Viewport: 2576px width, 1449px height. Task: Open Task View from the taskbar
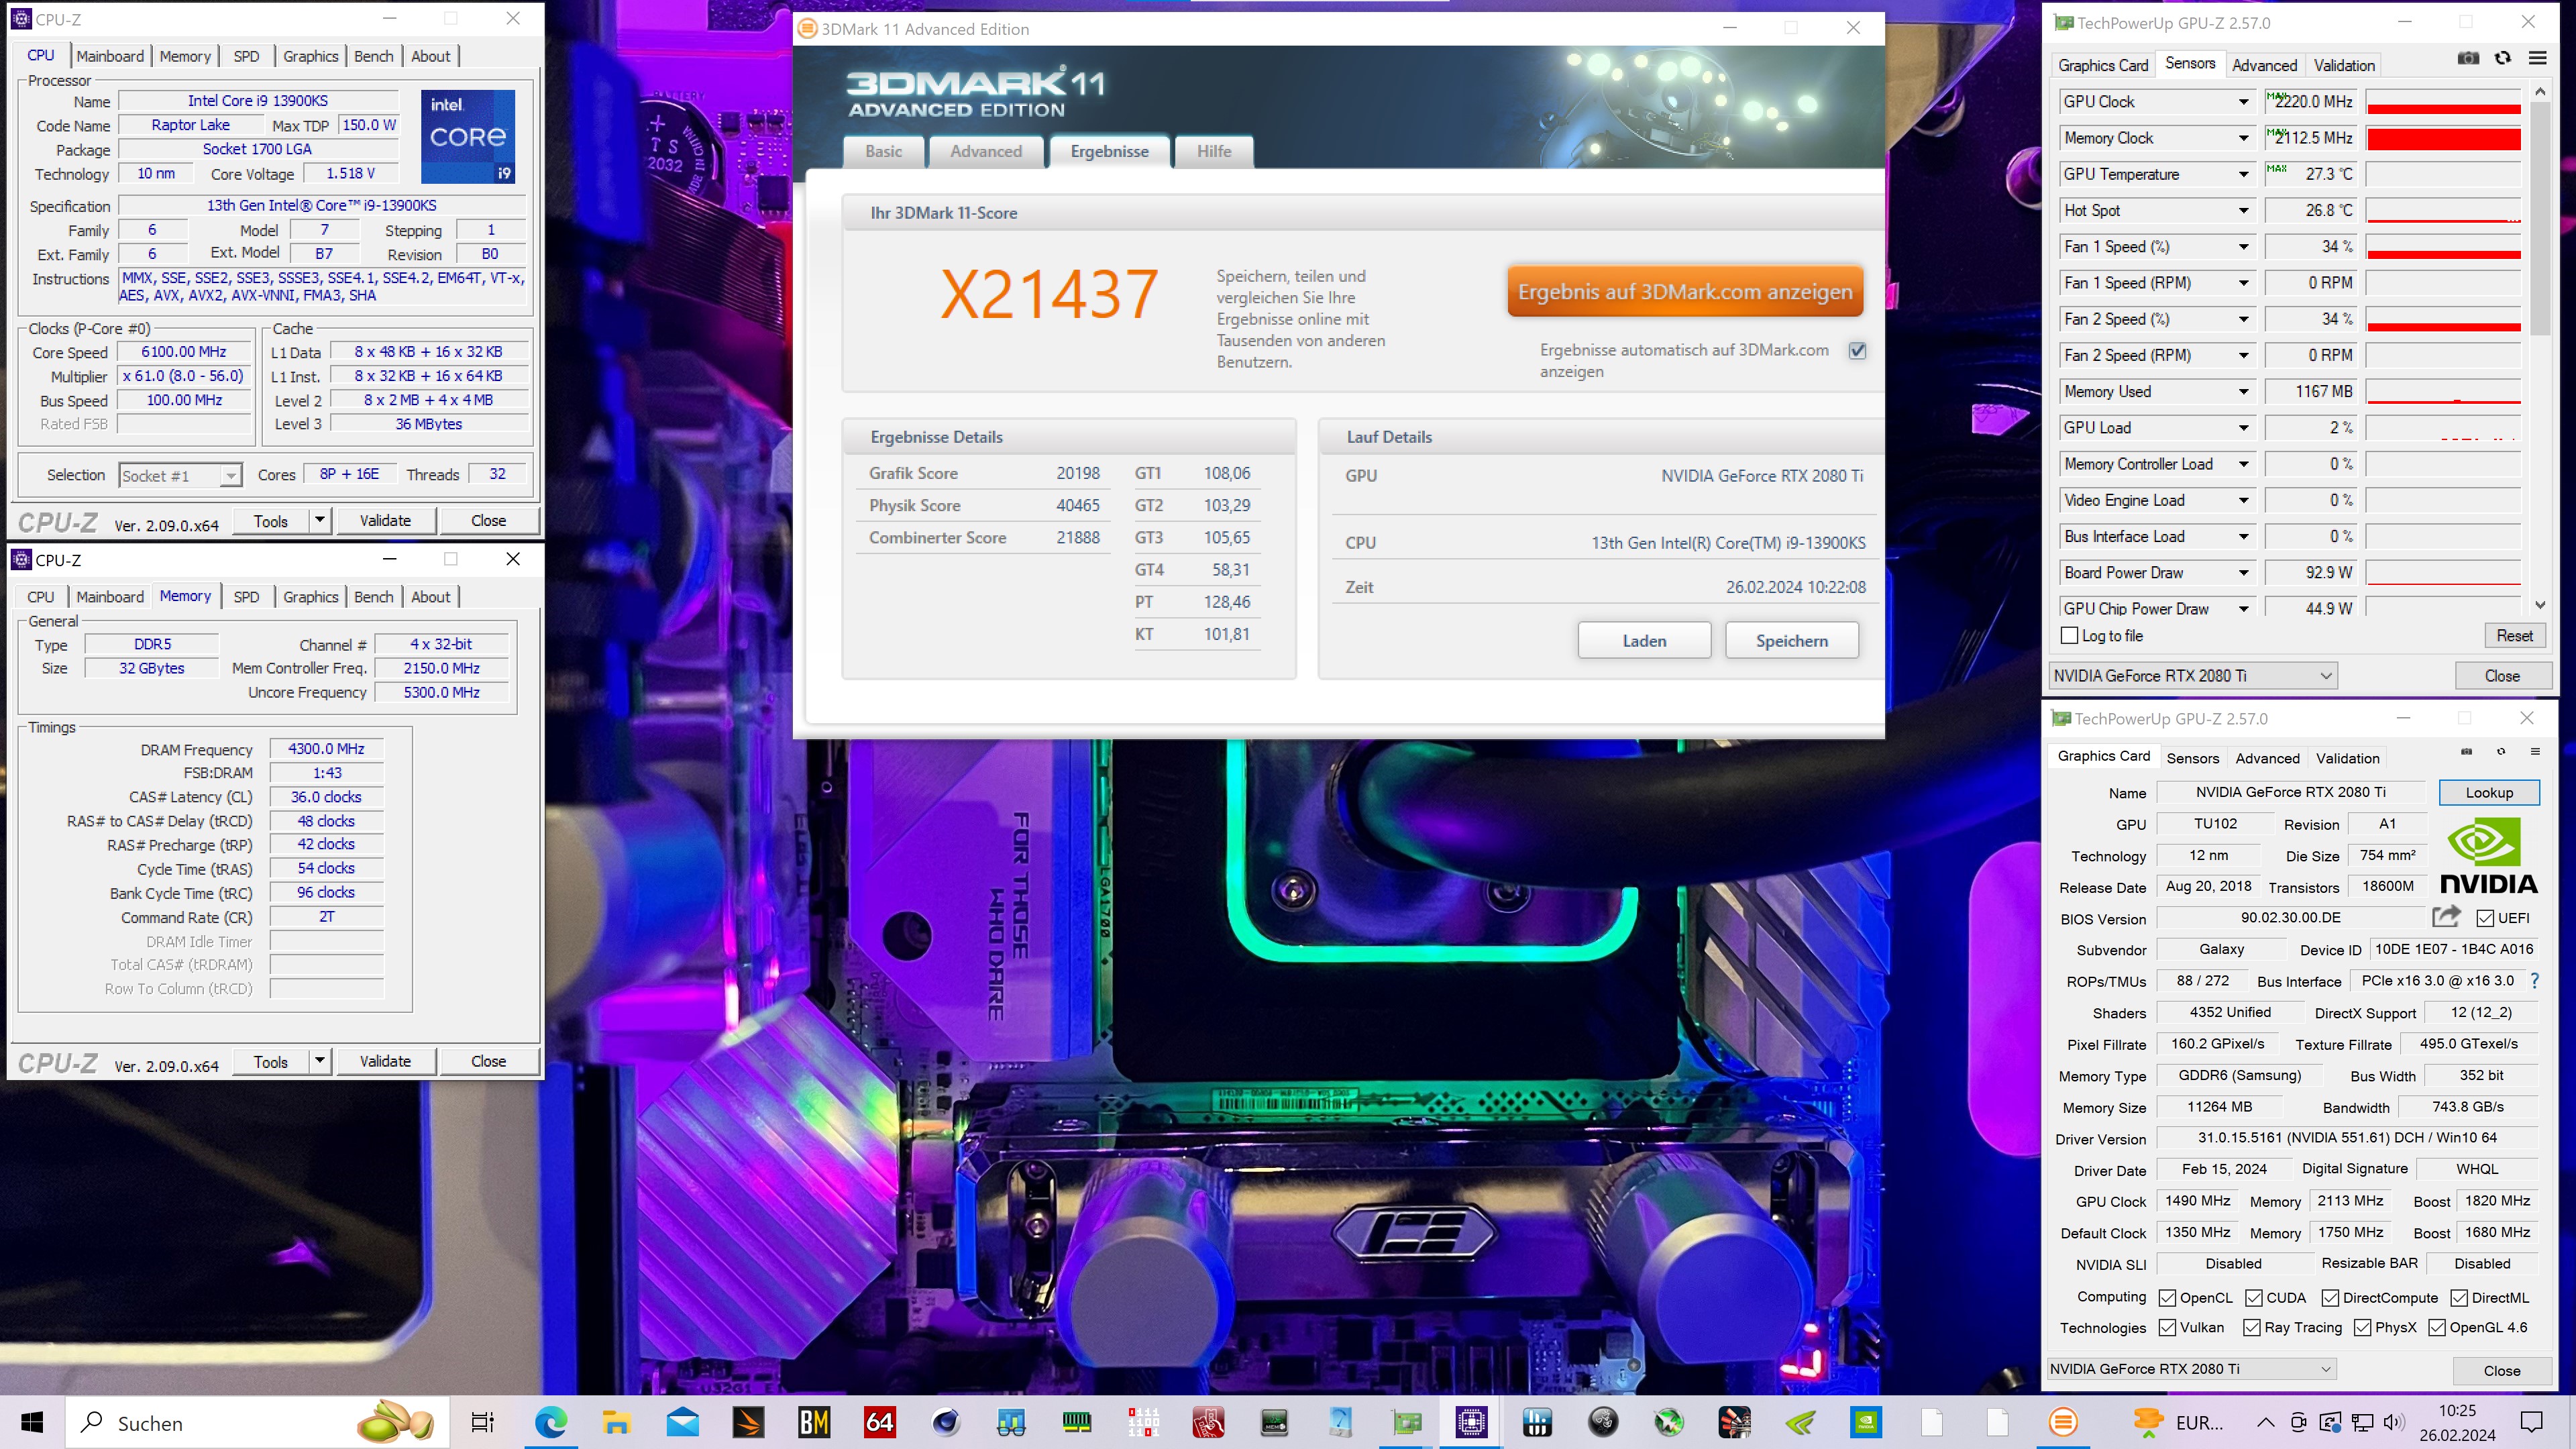483,1422
